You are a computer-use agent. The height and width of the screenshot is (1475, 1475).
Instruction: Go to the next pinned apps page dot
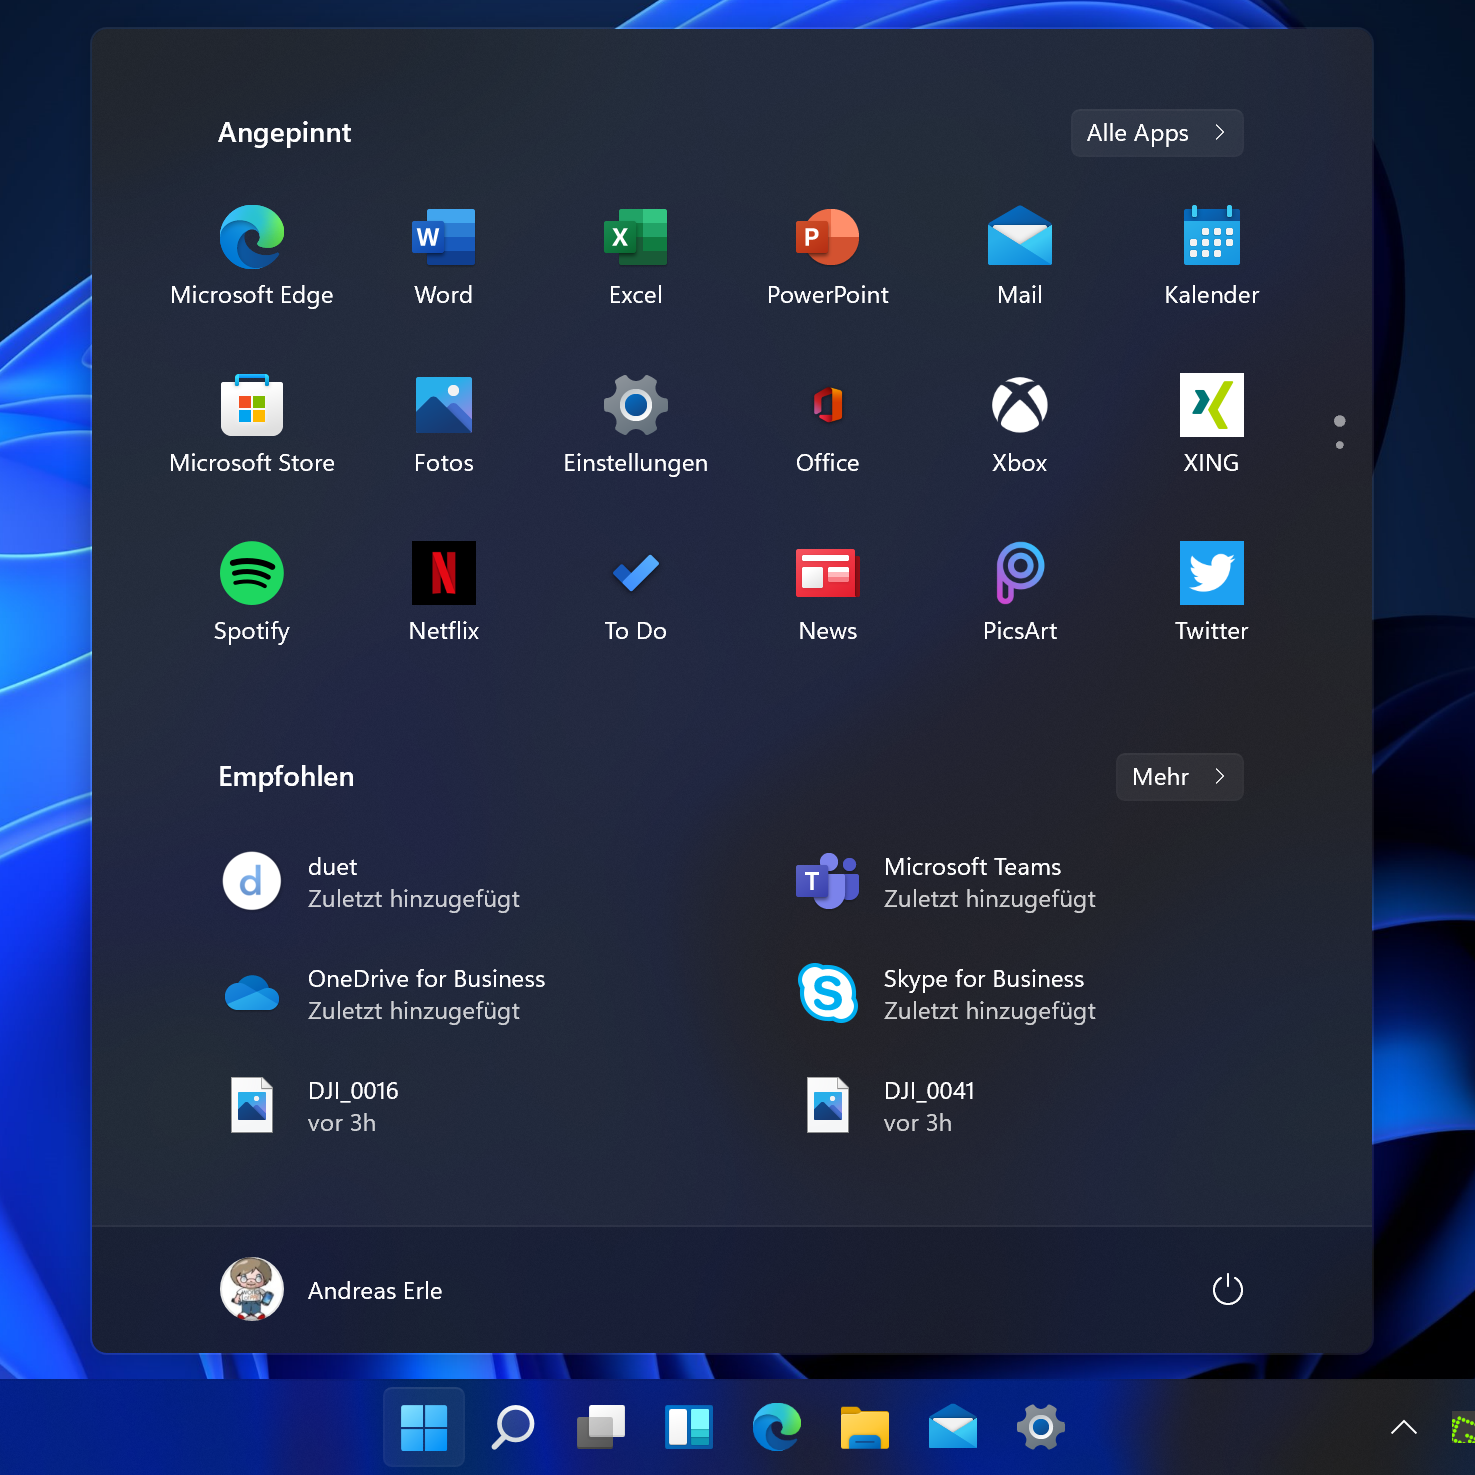(1339, 445)
